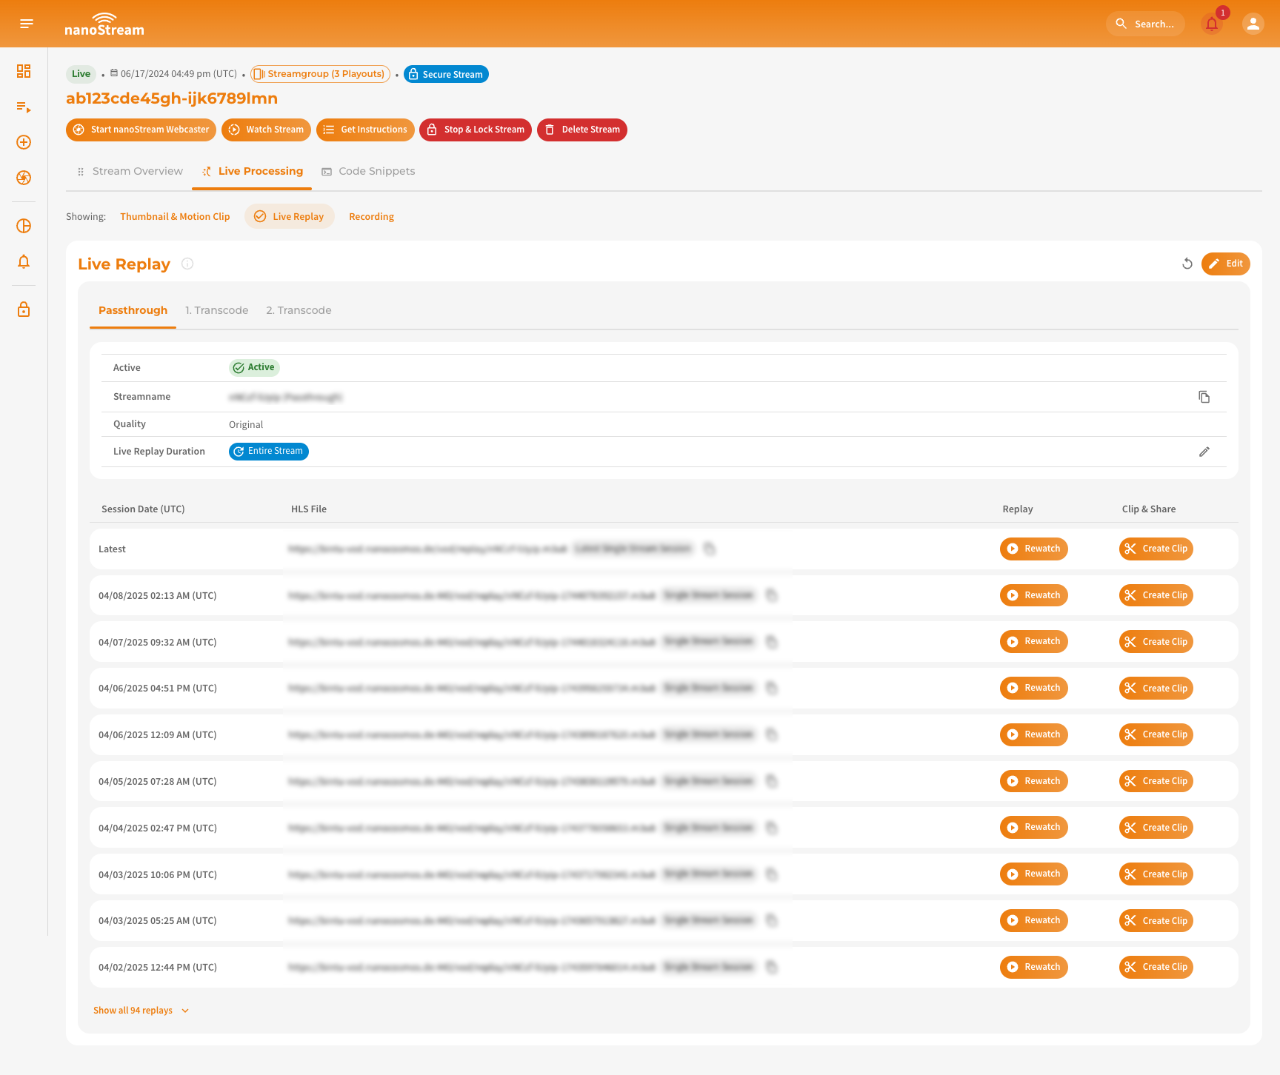Image resolution: width=1280 pixels, height=1075 pixels.
Task: Click the stream ID ab123cde45gh-ijk6789lmn
Action: [x=172, y=98]
